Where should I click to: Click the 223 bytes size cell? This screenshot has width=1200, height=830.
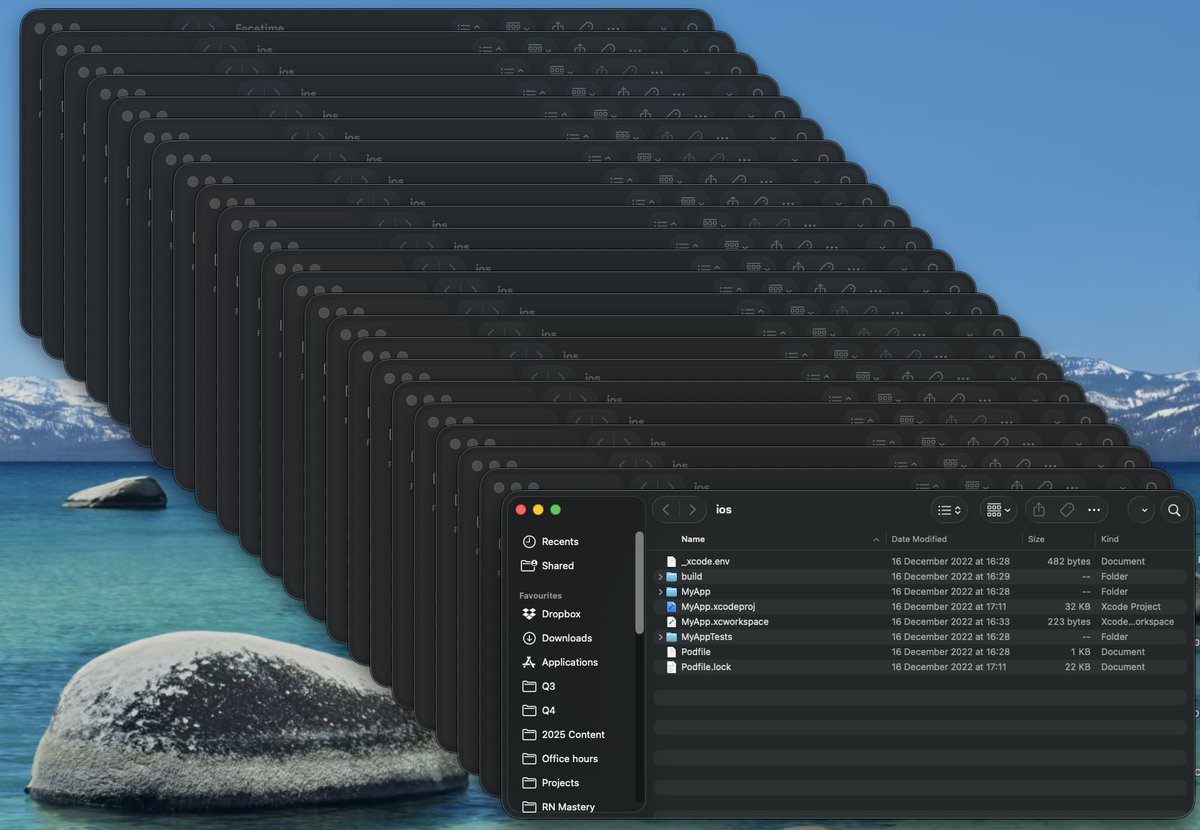[x=1069, y=622]
